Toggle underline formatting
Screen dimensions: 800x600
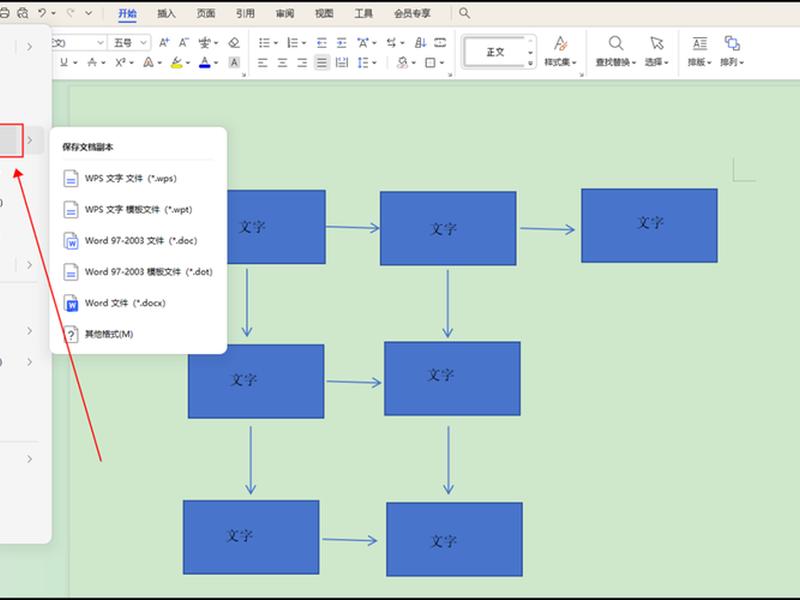64,62
